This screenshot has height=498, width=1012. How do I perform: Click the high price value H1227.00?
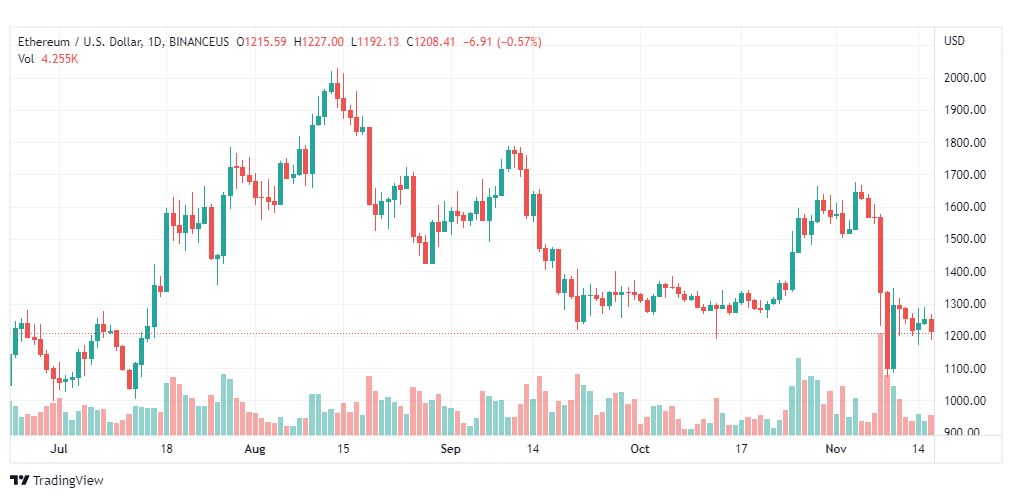click(318, 41)
